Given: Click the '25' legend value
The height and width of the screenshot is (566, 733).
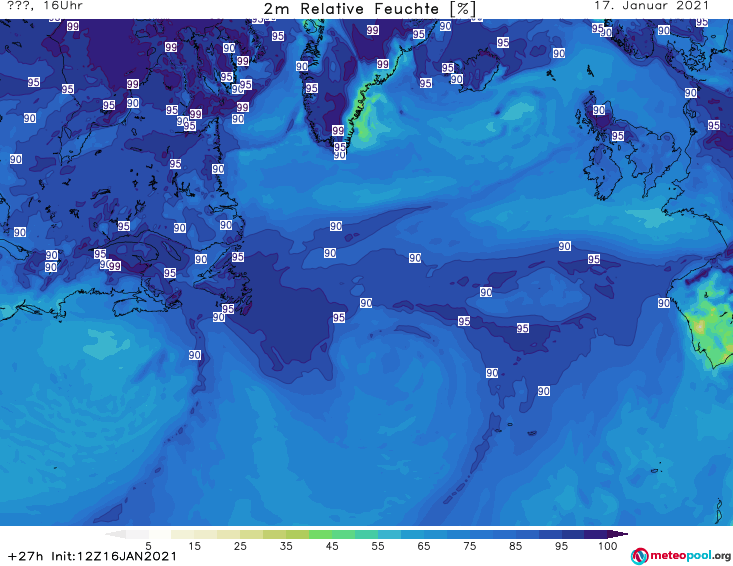Looking at the screenshot, I should pos(240,546).
